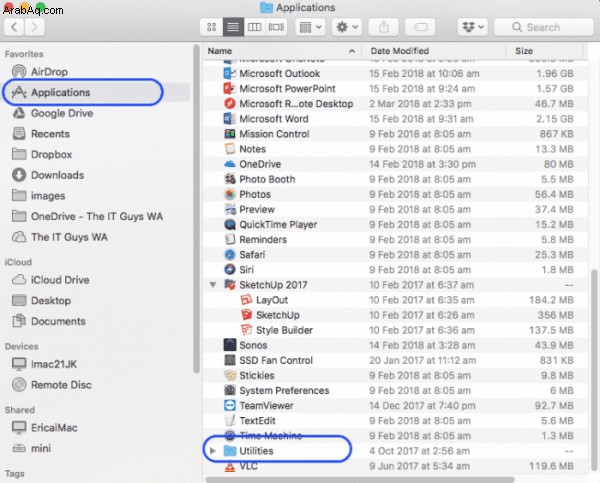Select the Safari app icon
This screenshot has width=600, height=483.
click(230, 255)
